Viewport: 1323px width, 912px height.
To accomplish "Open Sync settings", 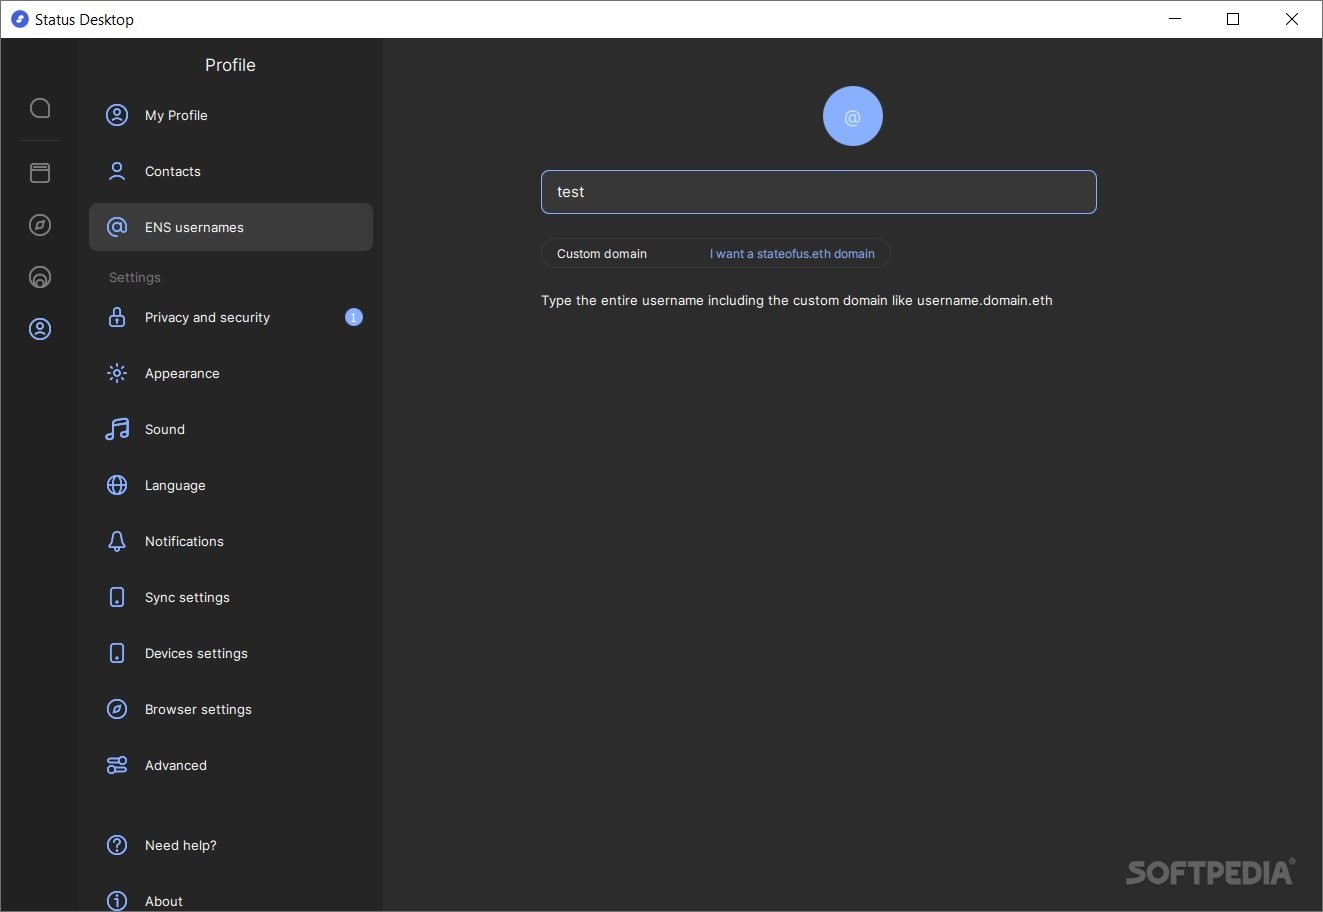I will click(231, 597).
